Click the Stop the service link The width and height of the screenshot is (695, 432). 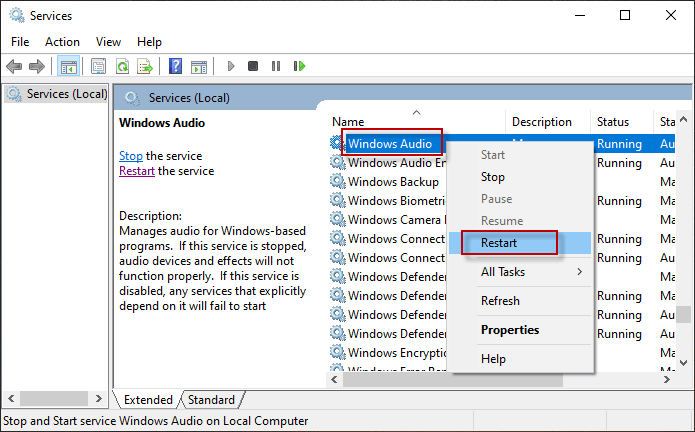coord(131,156)
